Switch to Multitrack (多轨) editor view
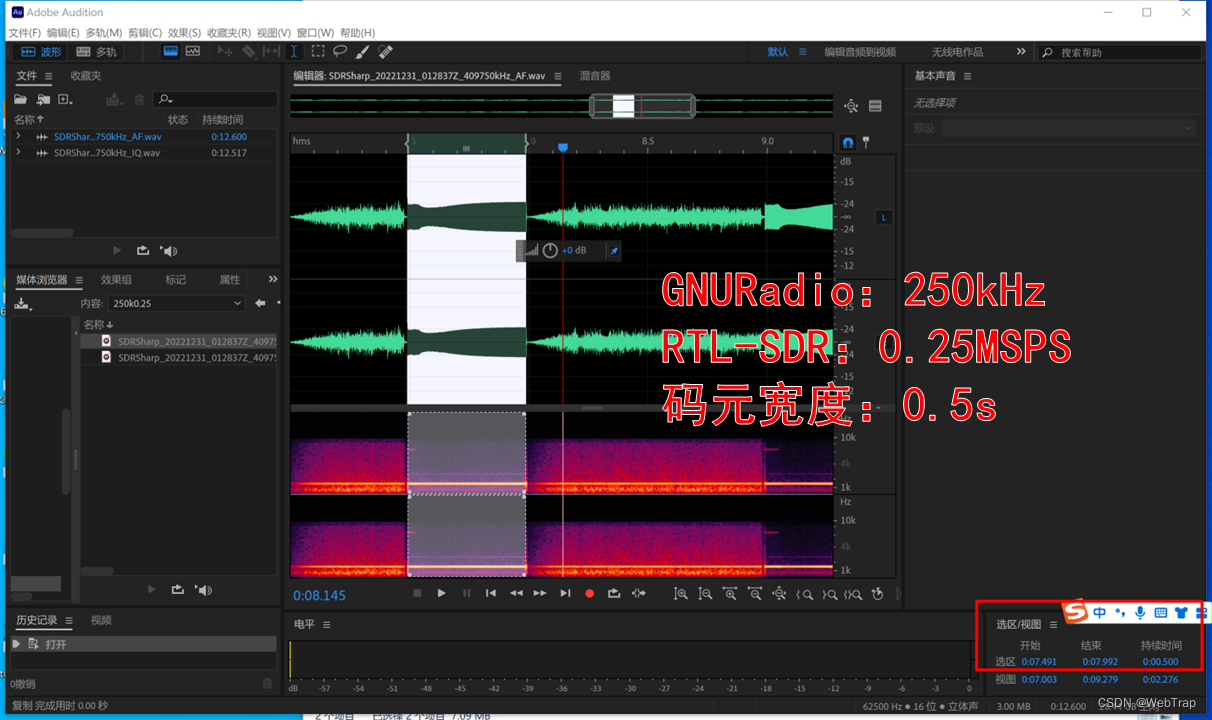The image size is (1212, 720). tap(97, 52)
